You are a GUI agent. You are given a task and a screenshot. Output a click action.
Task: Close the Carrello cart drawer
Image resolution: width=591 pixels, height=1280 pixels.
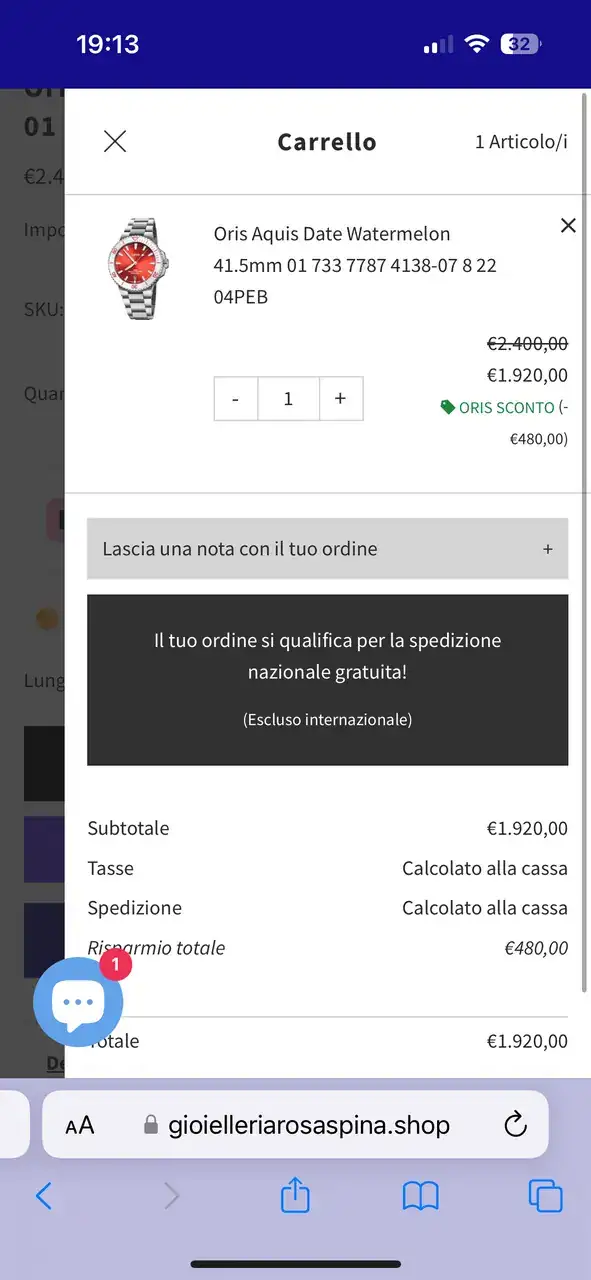click(x=115, y=141)
